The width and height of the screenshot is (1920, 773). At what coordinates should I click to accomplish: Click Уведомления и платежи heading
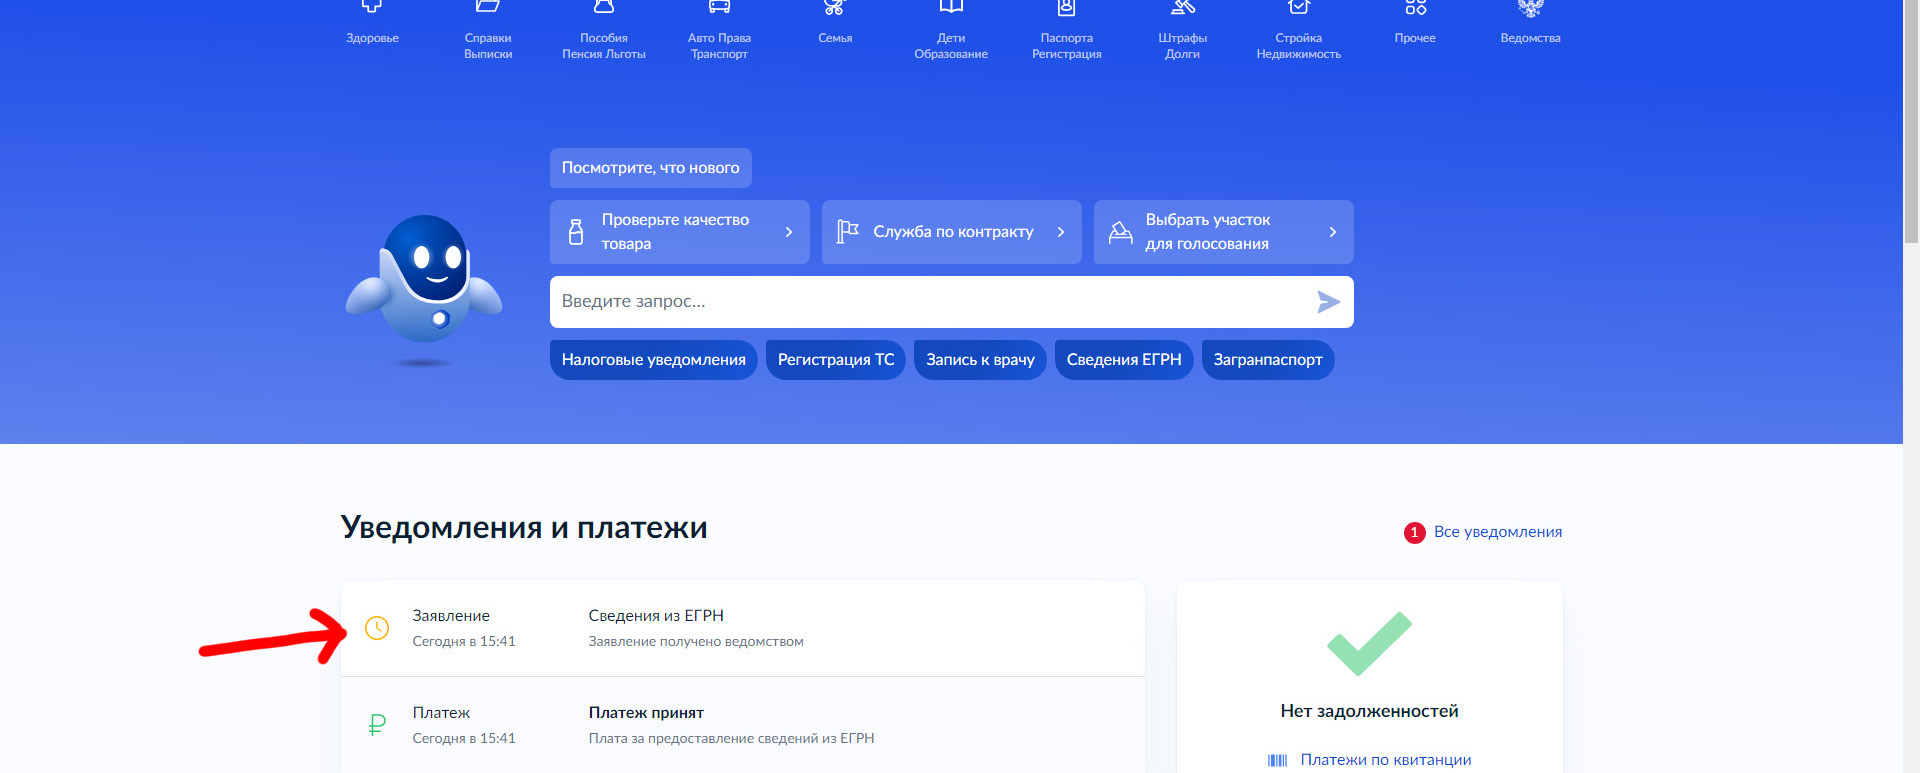click(524, 527)
